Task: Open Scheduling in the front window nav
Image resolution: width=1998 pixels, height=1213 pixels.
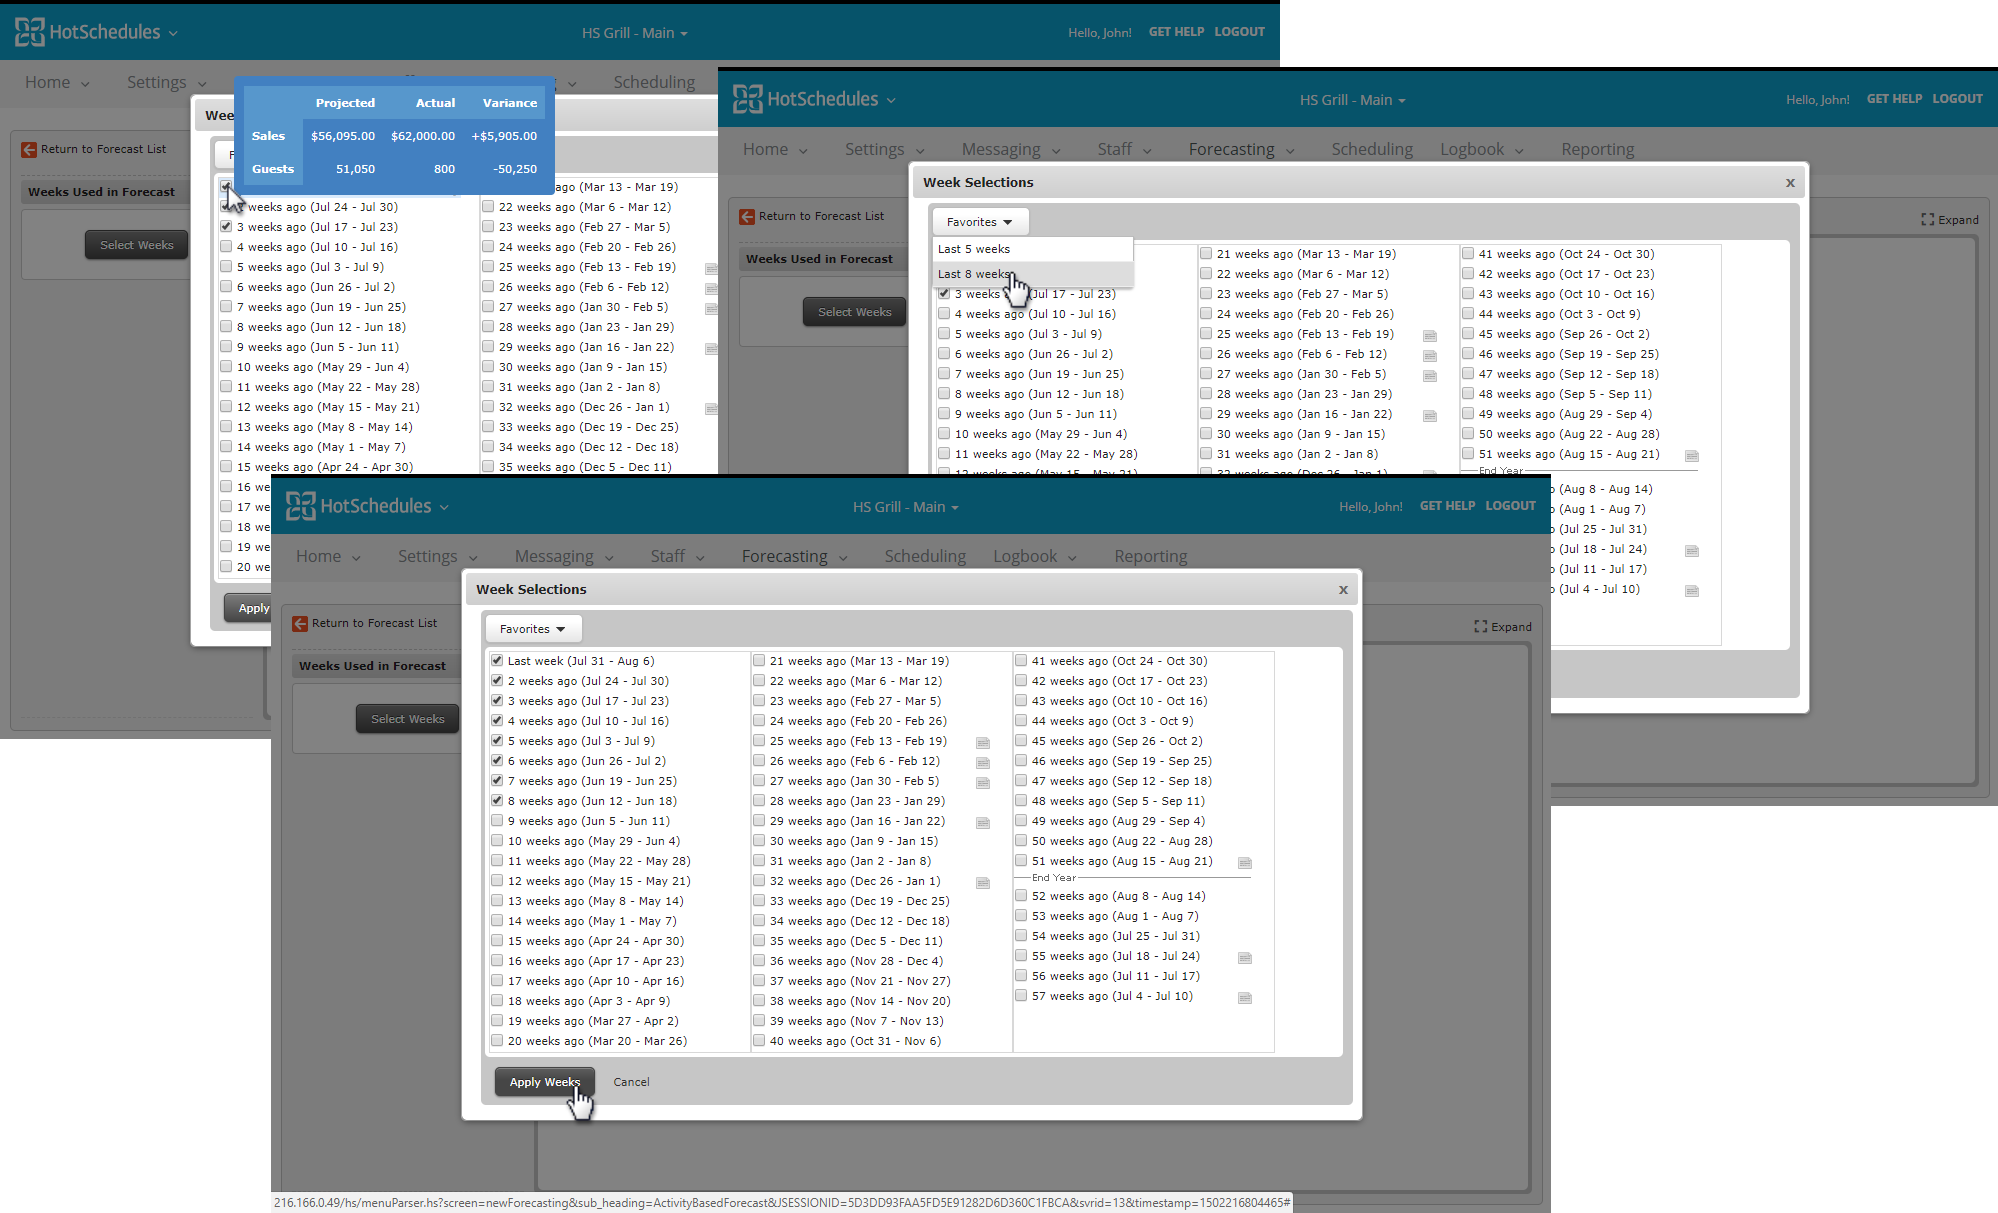Action: click(x=925, y=556)
